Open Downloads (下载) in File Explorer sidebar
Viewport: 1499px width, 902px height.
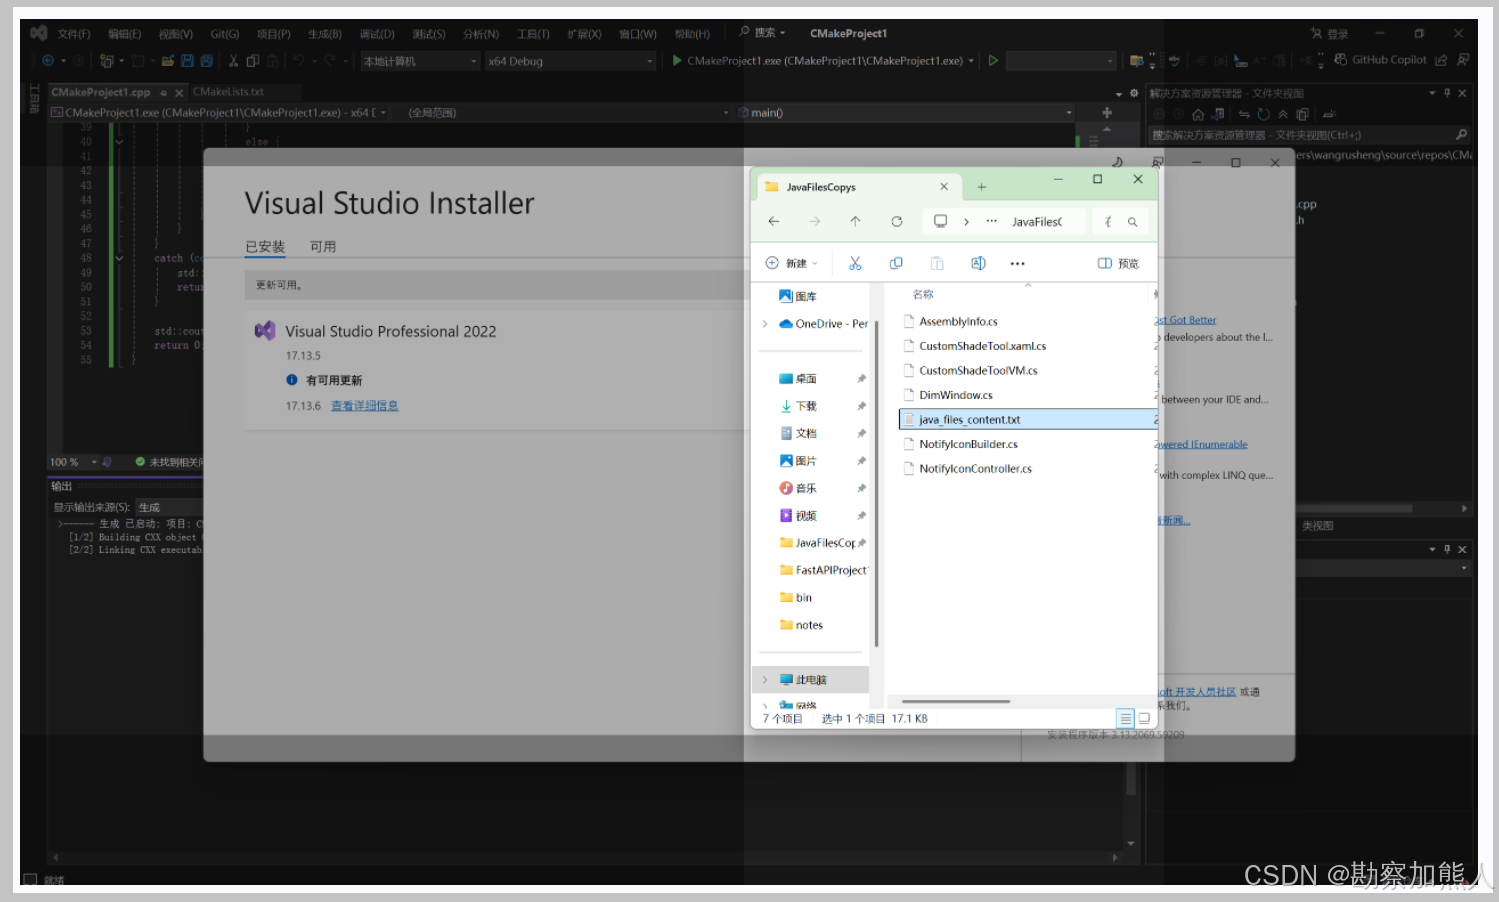806,406
